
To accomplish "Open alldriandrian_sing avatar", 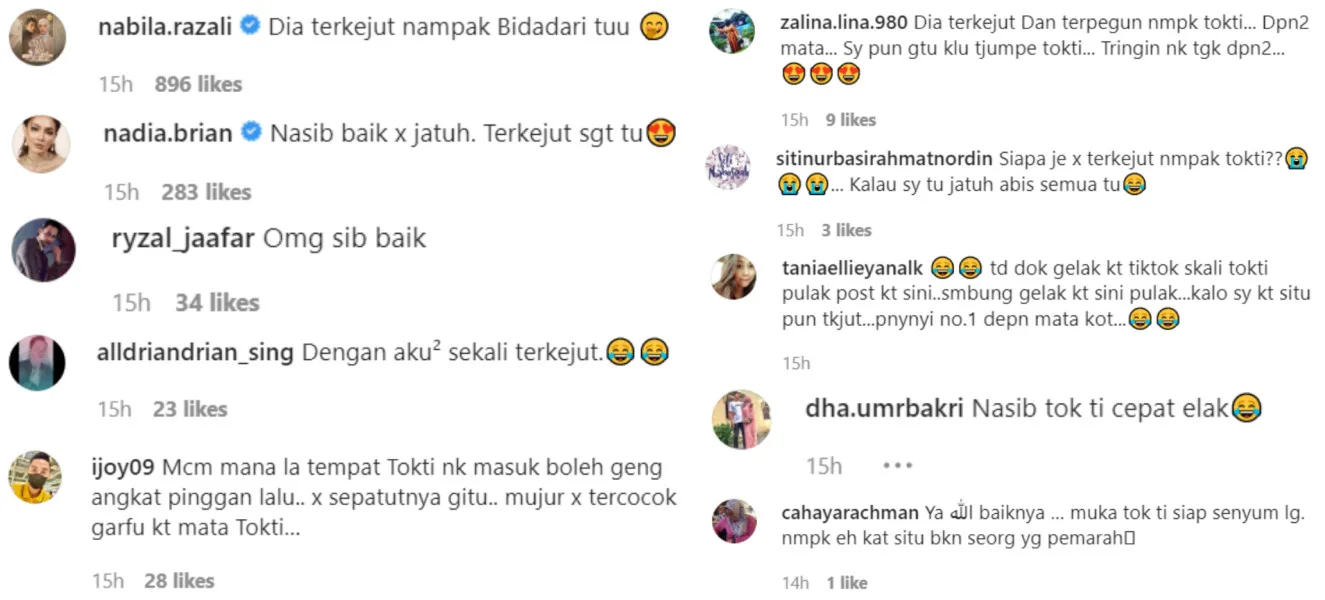I will pyautogui.click(x=37, y=362).
